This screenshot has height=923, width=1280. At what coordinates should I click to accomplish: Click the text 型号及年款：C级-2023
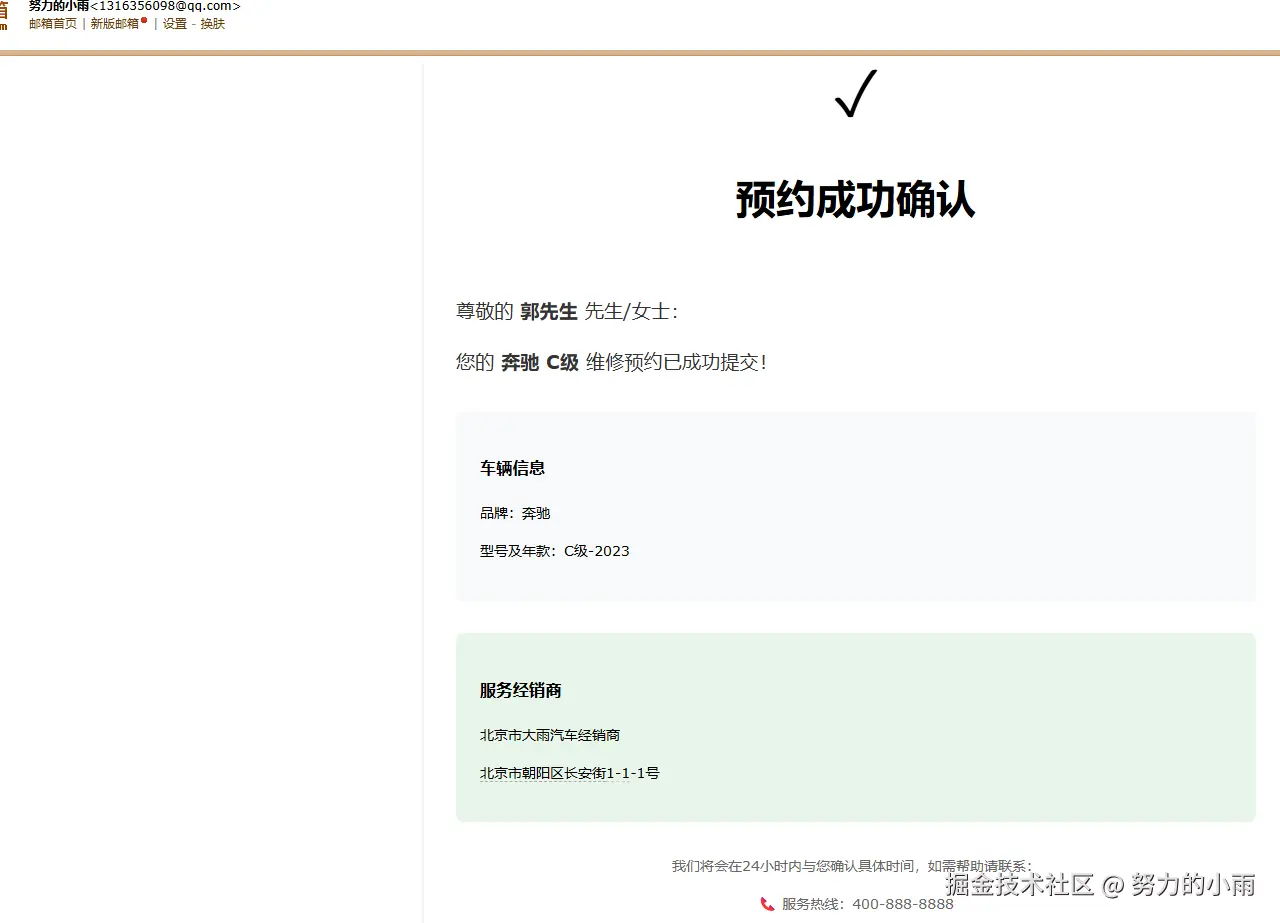(555, 551)
